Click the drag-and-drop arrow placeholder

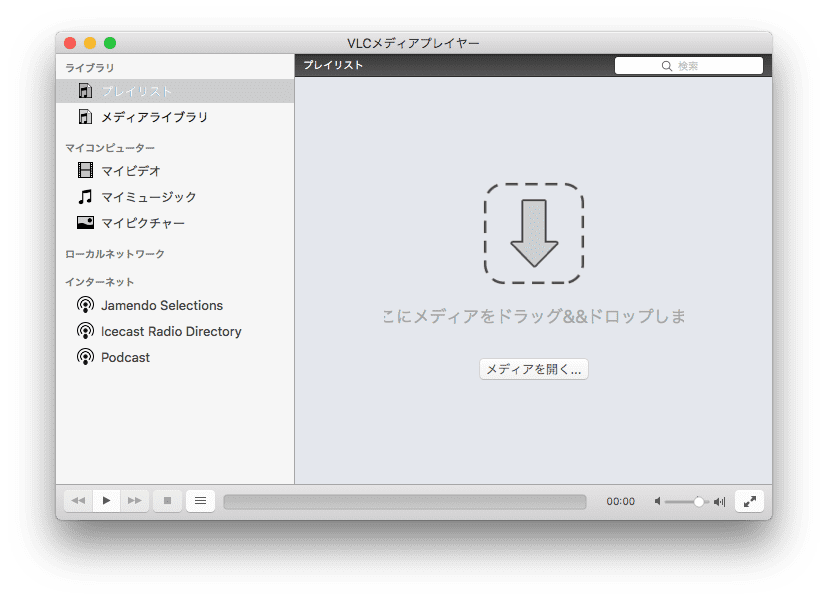[x=534, y=233]
